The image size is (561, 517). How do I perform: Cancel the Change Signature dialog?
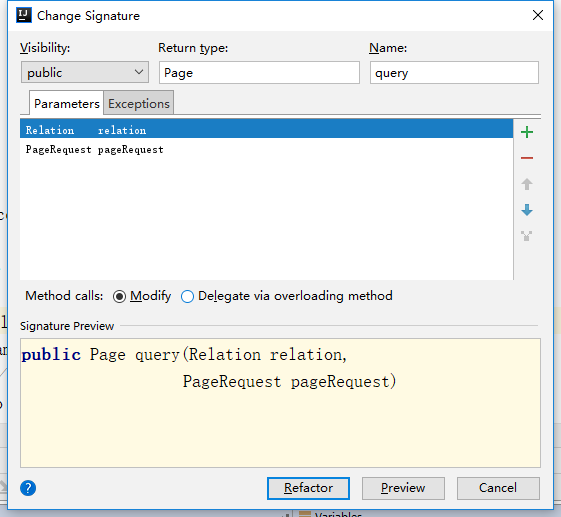click(x=498, y=488)
